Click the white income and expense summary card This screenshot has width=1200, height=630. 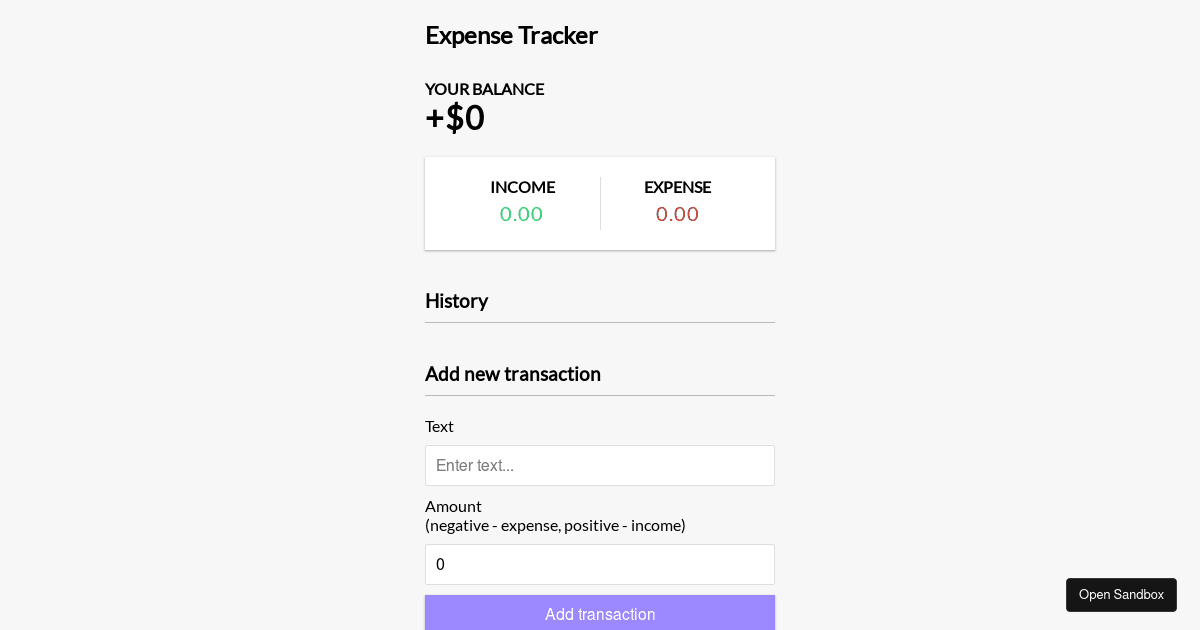click(x=600, y=203)
